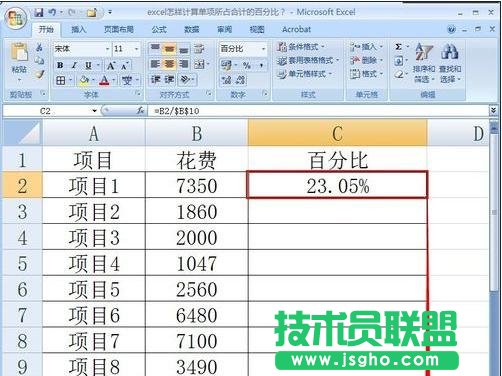Switch to the 页面布局 tab
This screenshot has height=376, width=502.
point(119,30)
